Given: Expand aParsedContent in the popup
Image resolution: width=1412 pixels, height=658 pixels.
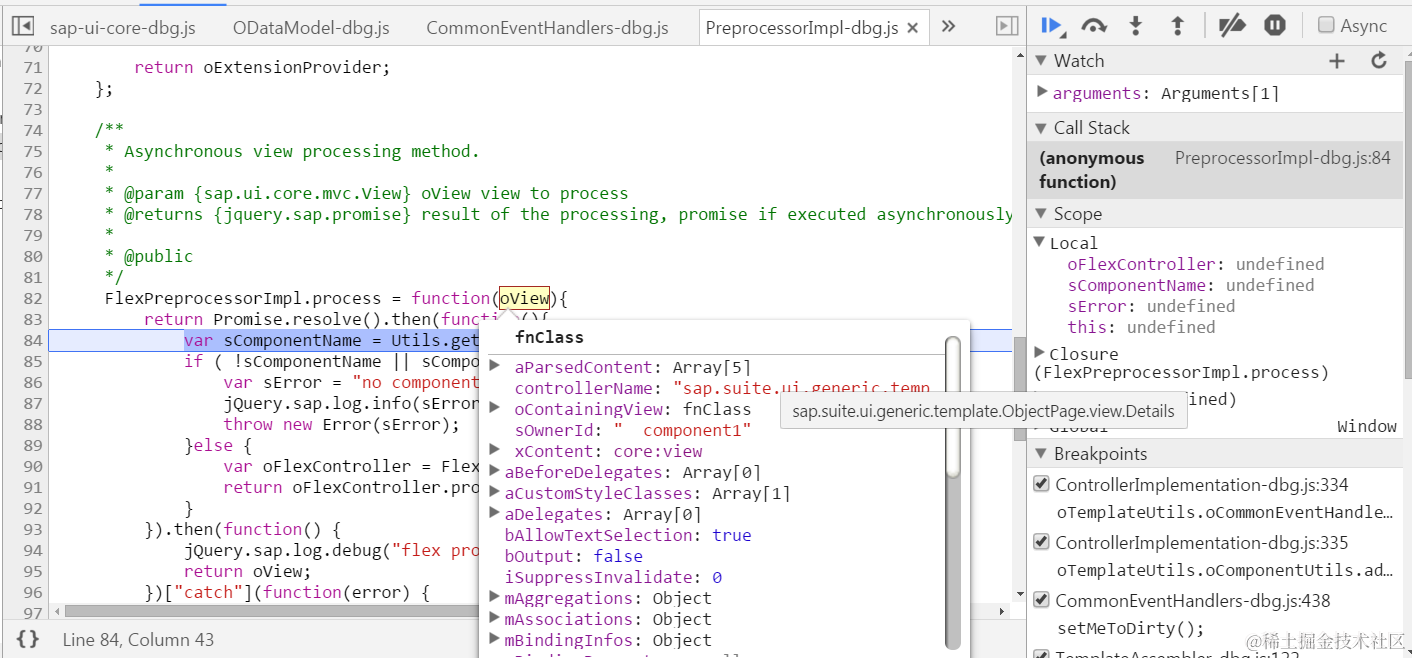Looking at the screenshot, I should [495, 366].
